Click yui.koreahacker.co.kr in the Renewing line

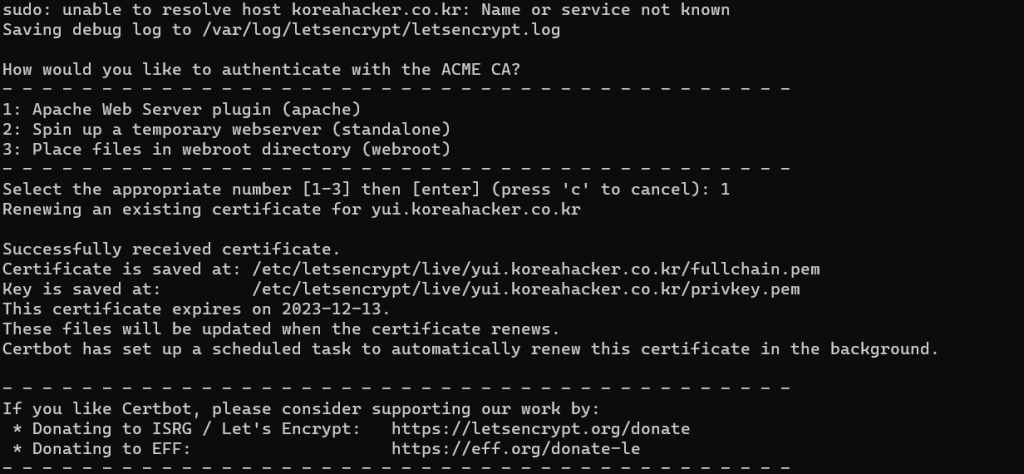click(476, 210)
